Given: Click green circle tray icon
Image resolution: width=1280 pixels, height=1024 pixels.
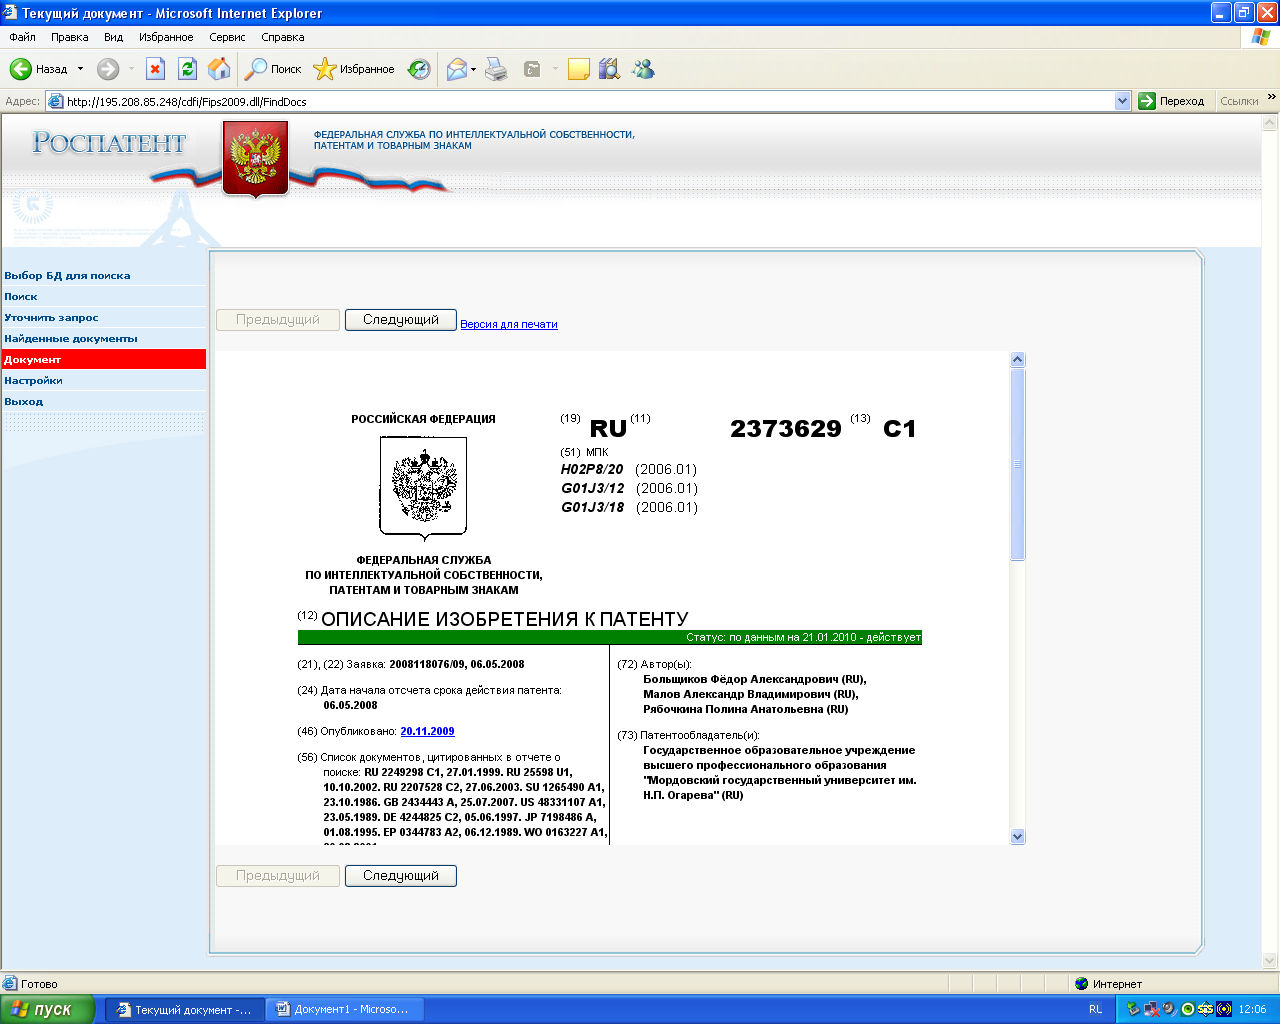Looking at the screenshot, I should pyautogui.click(x=1187, y=1010).
